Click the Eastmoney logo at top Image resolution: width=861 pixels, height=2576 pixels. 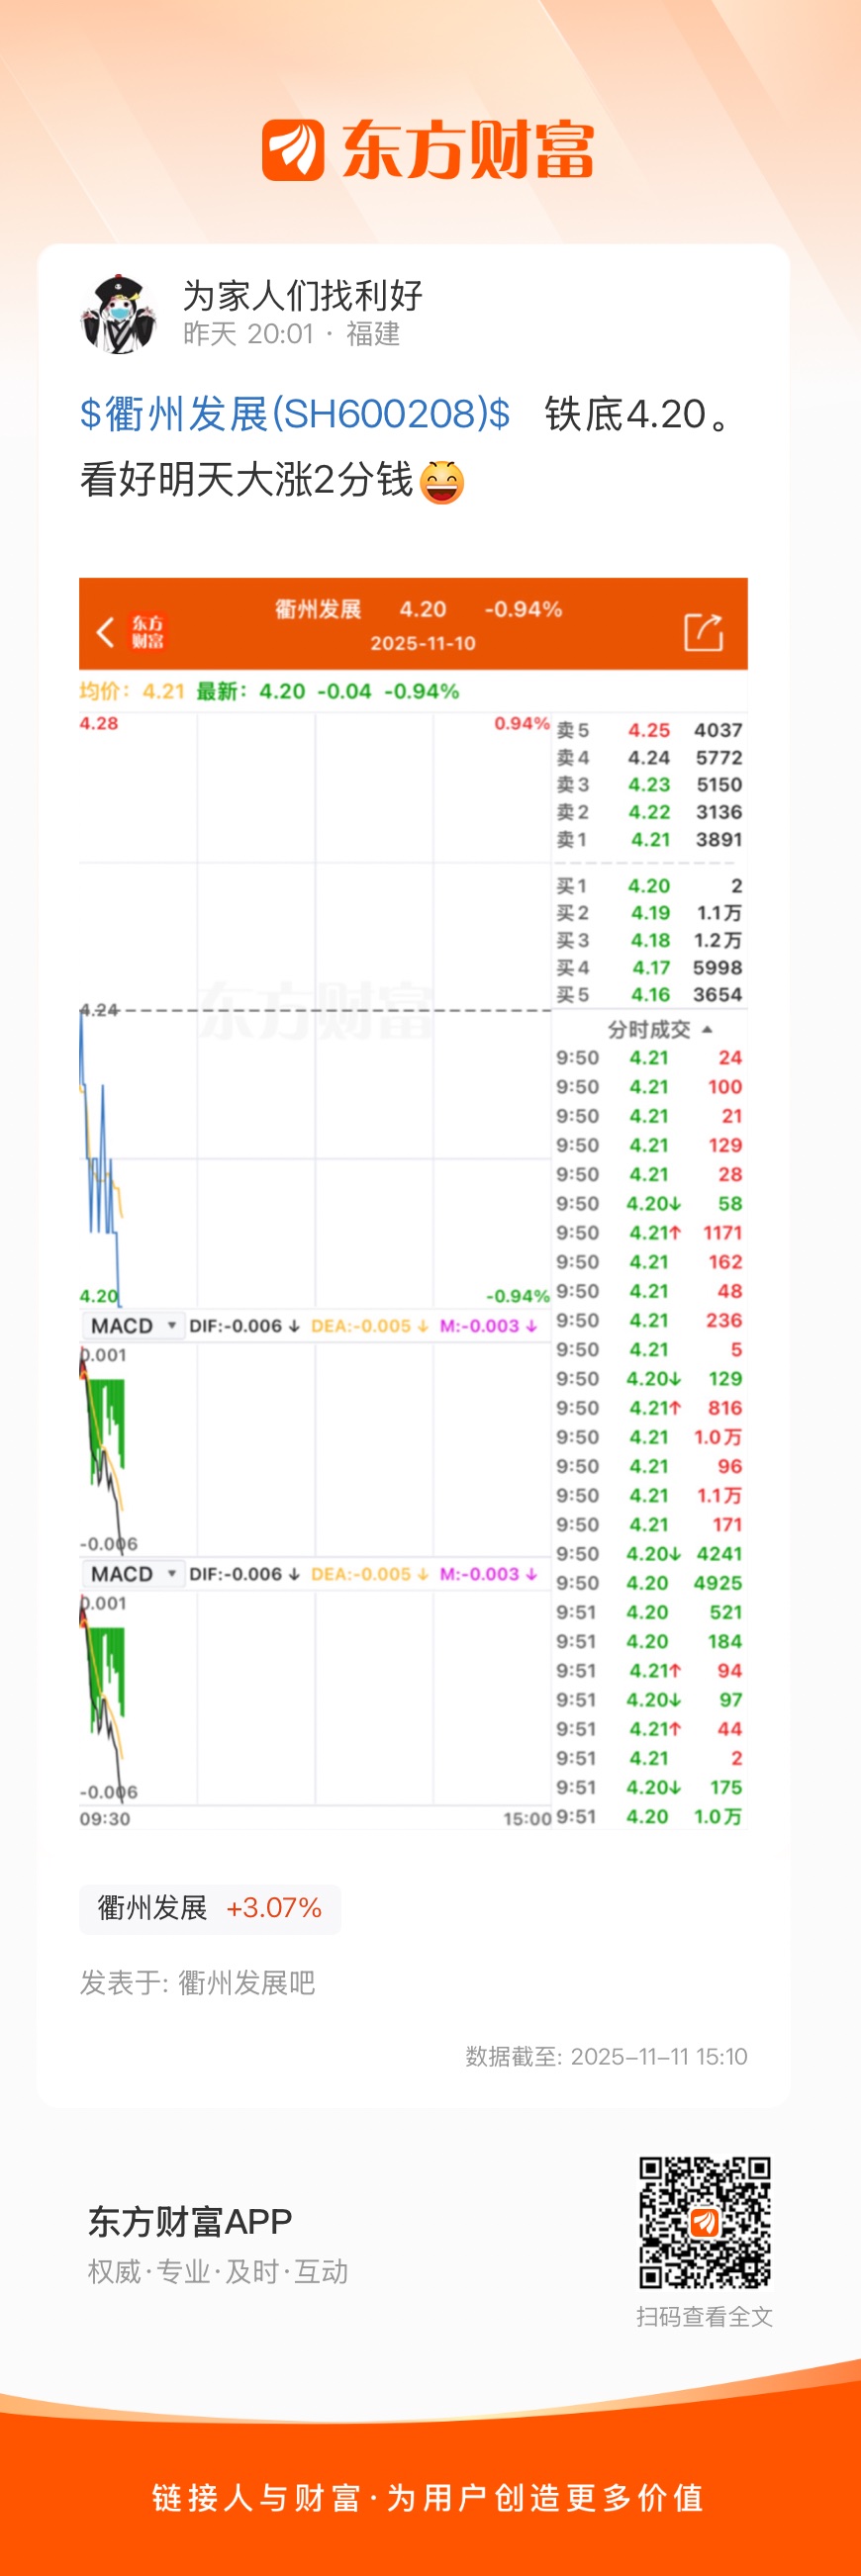click(428, 150)
